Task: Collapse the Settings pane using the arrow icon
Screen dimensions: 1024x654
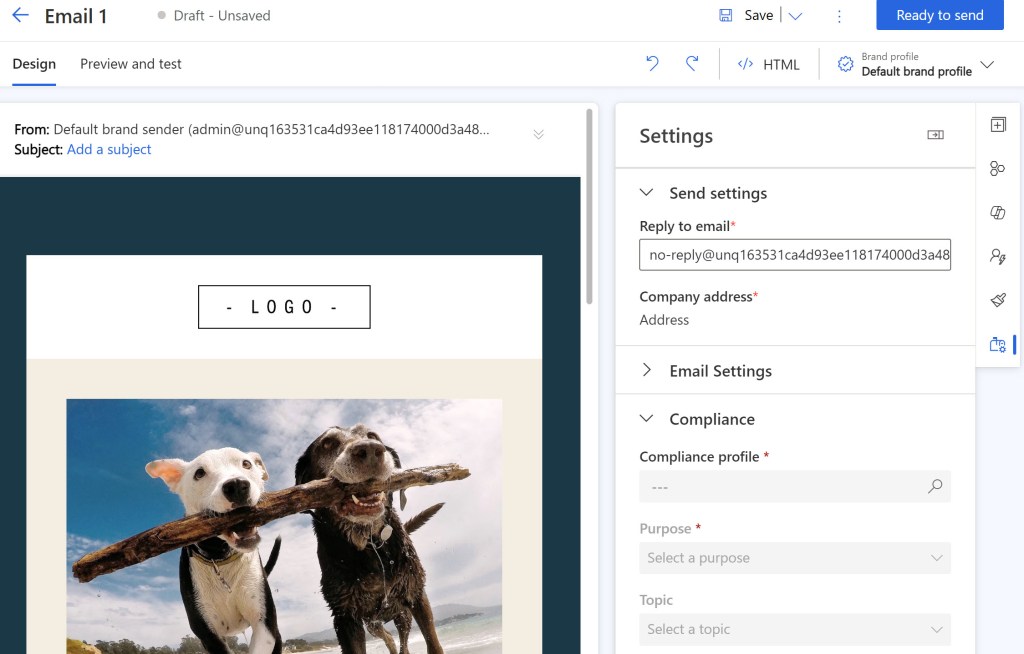Action: click(937, 135)
